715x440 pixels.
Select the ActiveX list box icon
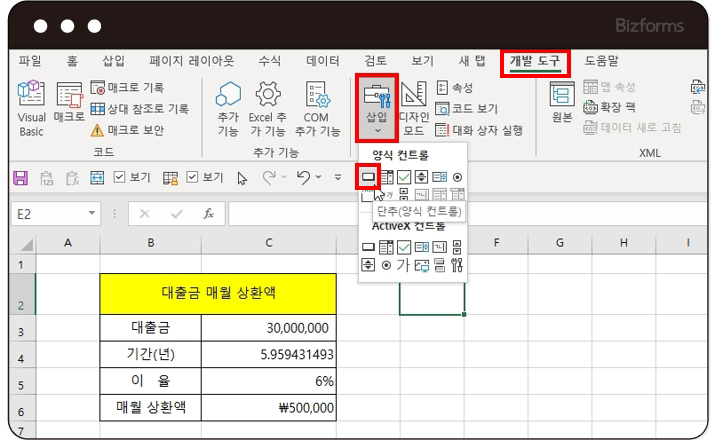coord(422,247)
